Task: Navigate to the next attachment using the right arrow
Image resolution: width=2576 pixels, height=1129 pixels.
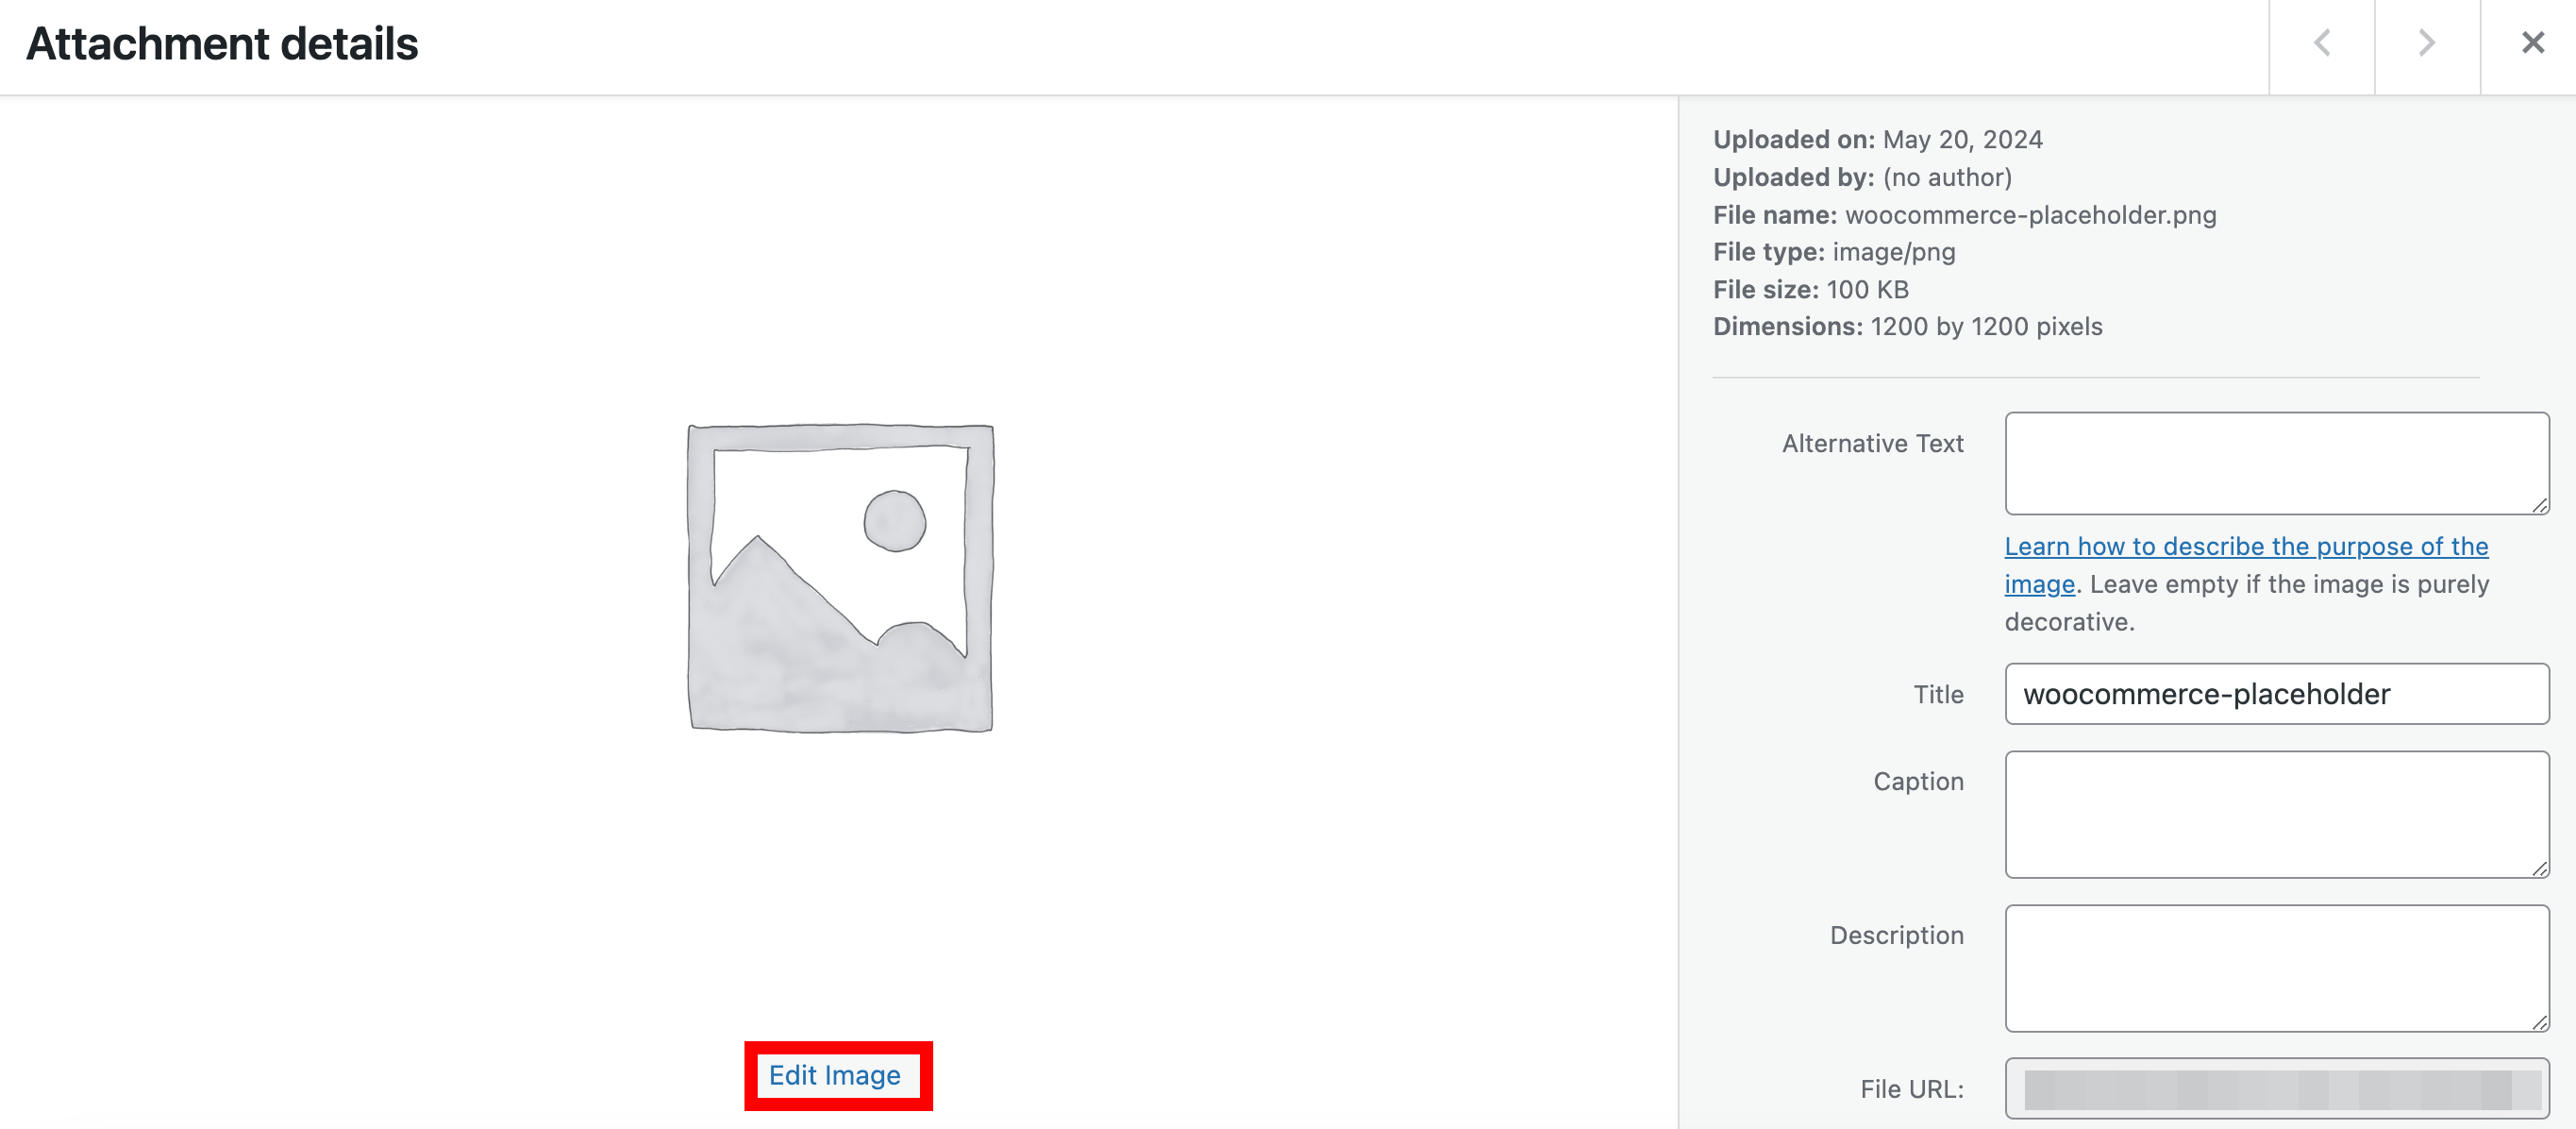Action: click(2426, 43)
